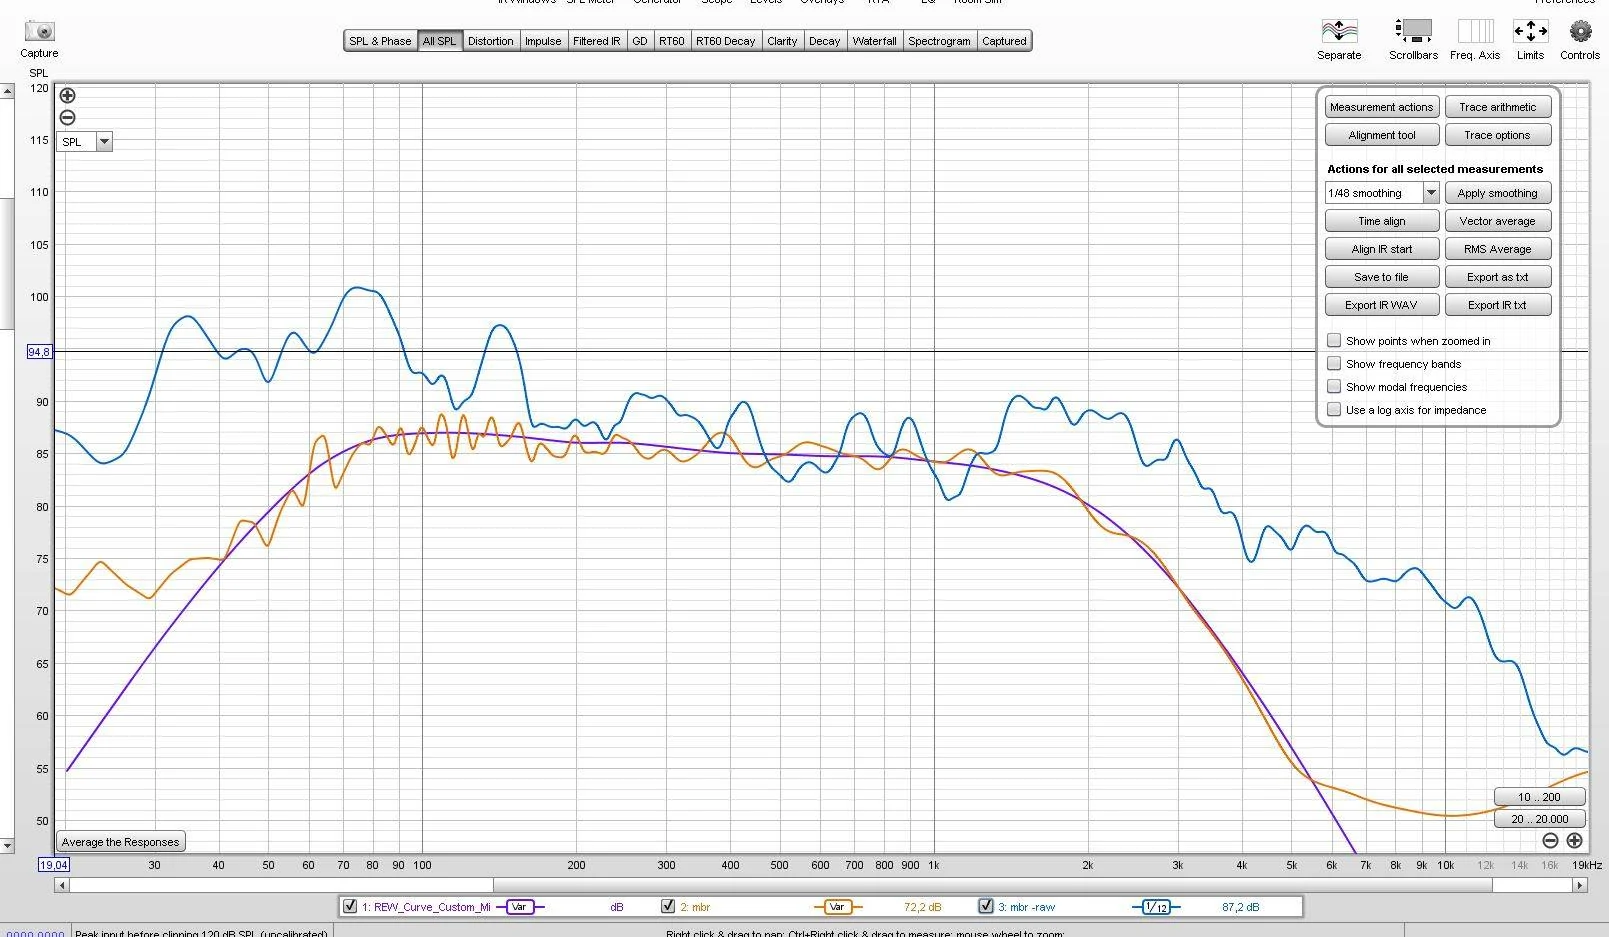The width and height of the screenshot is (1609, 937).
Task: Click the 87,2 dB value for mbr -raw
Action: [1240, 907]
